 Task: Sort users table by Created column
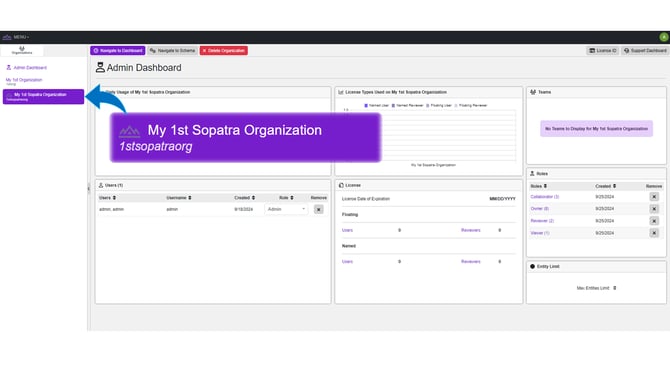coord(244,198)
